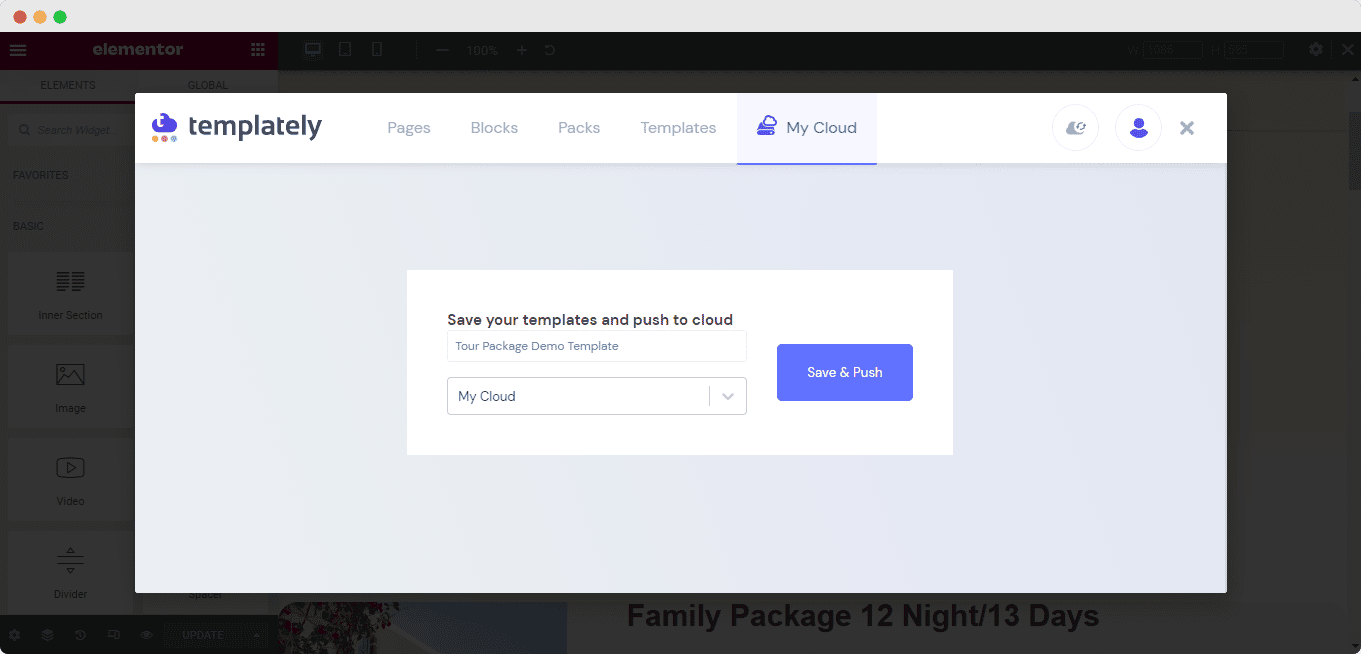1361x654 pixels.
Task: Zoom out with the minus icon
Action: coord(442,50)
